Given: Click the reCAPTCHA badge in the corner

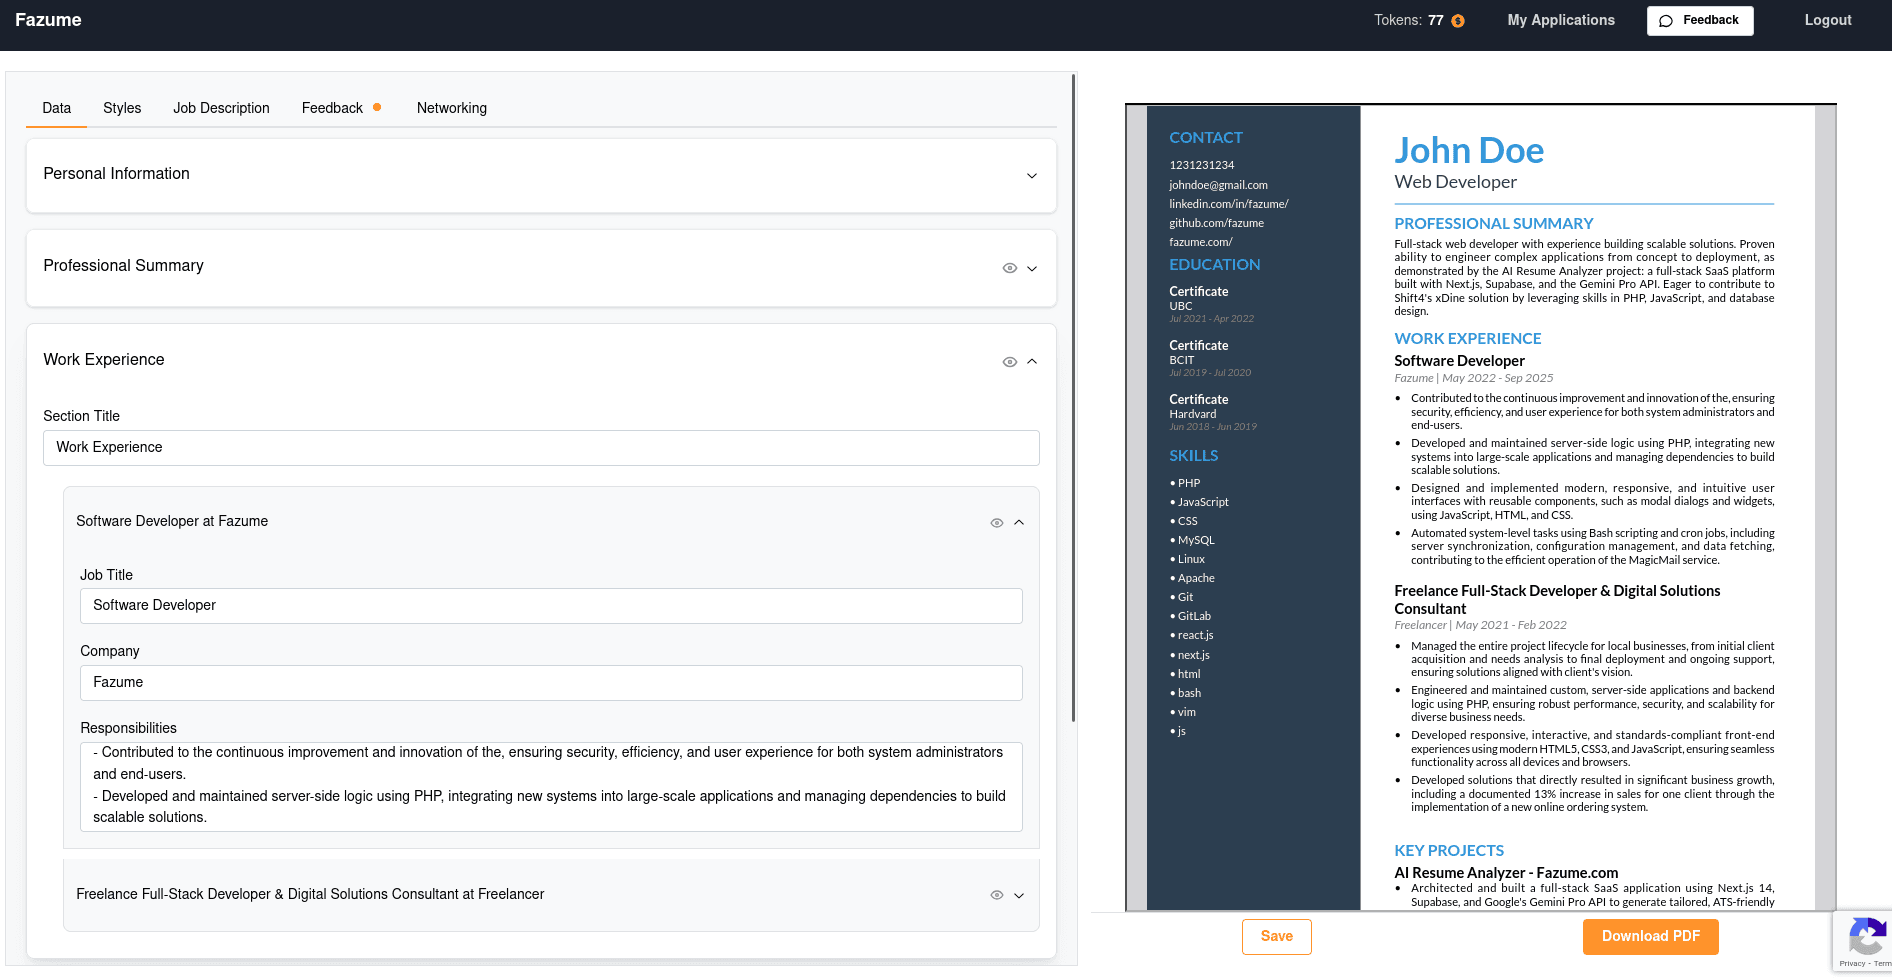Looking at the screenshot, I should coord(1866,940).
